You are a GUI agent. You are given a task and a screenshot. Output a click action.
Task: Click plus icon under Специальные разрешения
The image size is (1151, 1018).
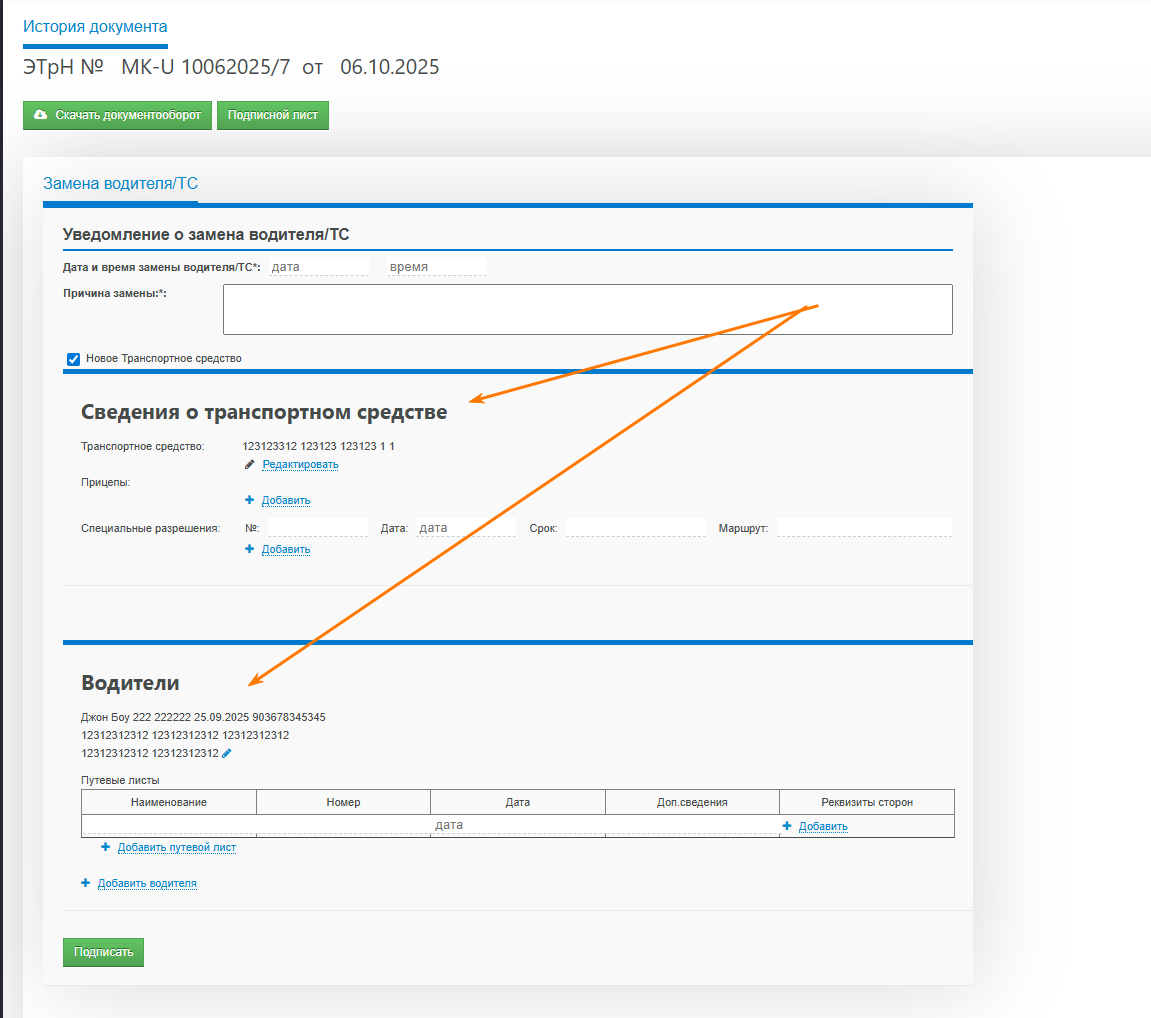(x=250, y=549)
